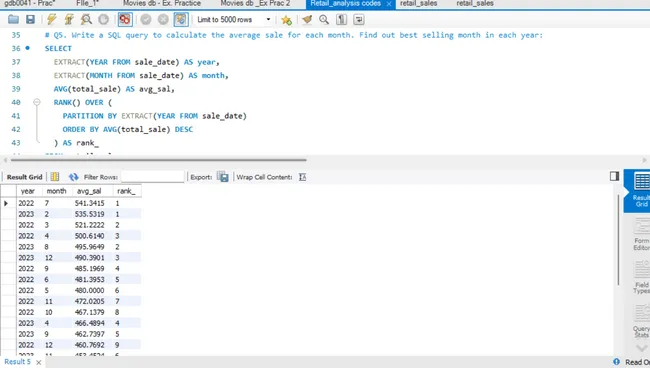
Task: Click the statement marker dot on line 36
Action: 27,48
